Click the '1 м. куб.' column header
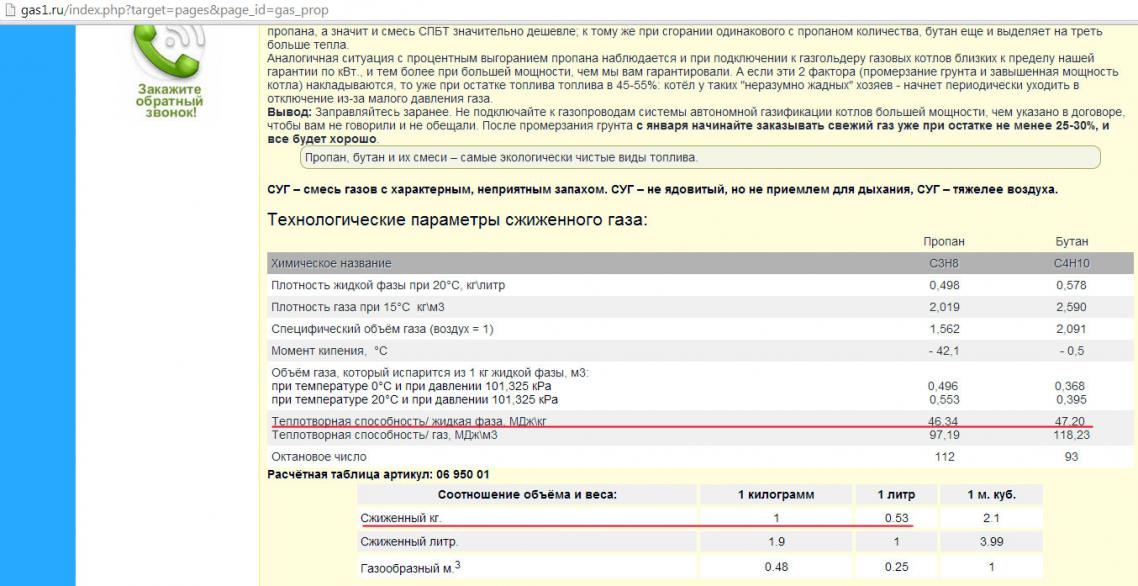The width and height of the screenshot is (1138, 586). point(991,495)
